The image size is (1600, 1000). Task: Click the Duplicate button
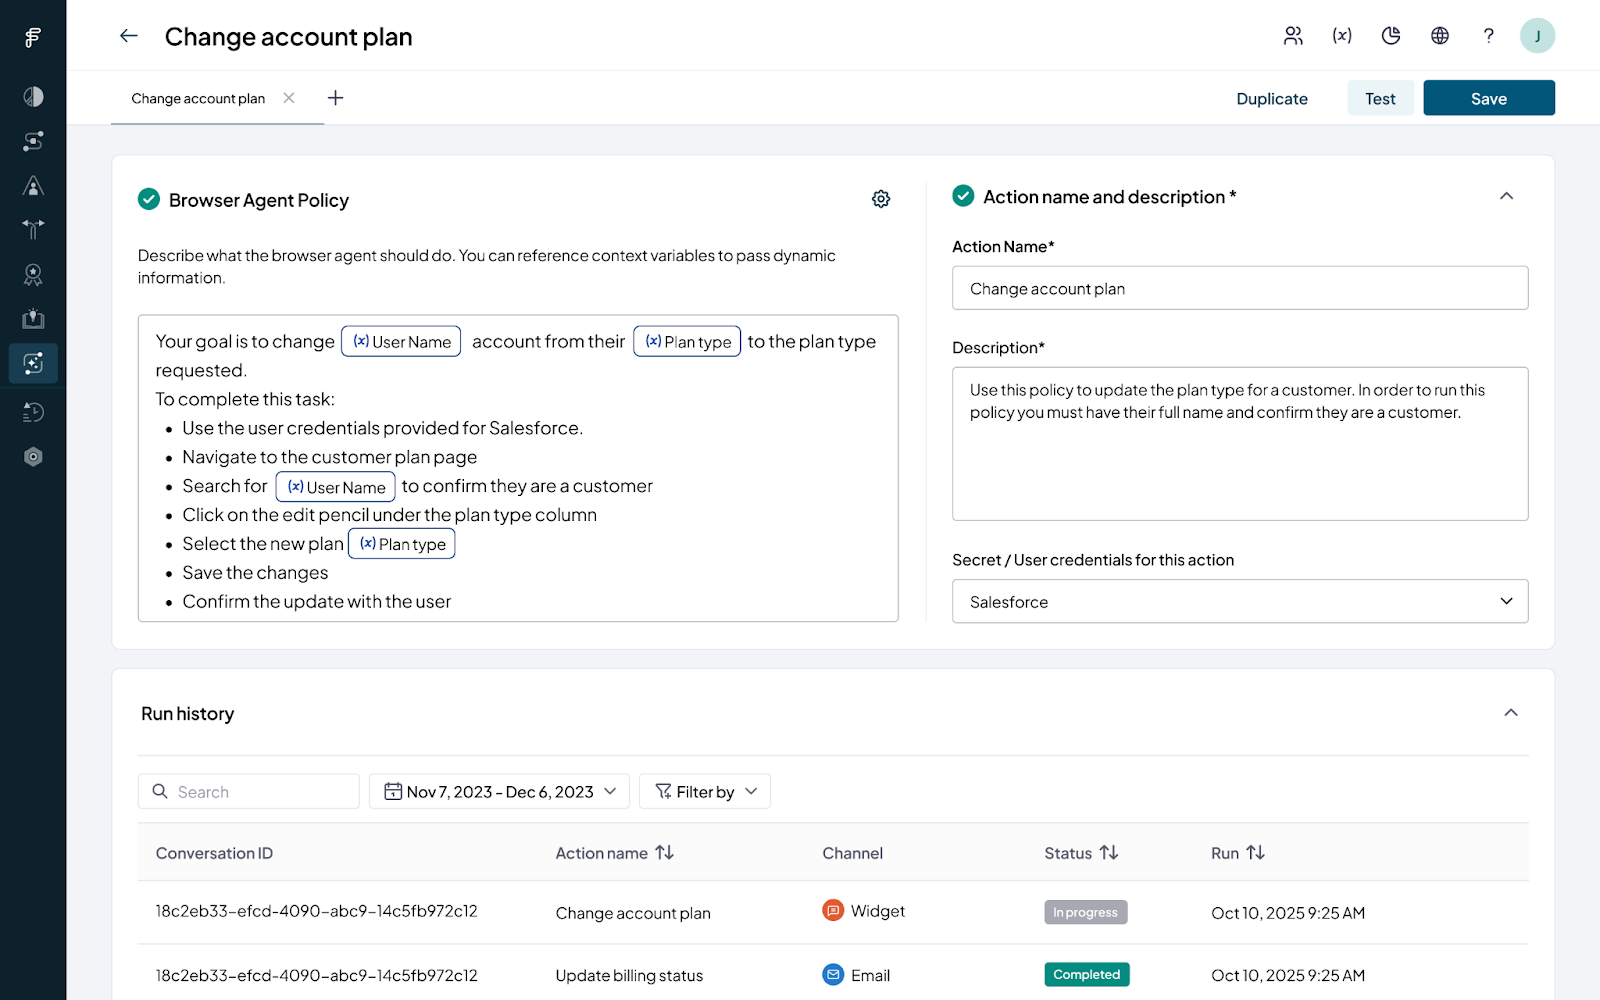coord(1271,98)
